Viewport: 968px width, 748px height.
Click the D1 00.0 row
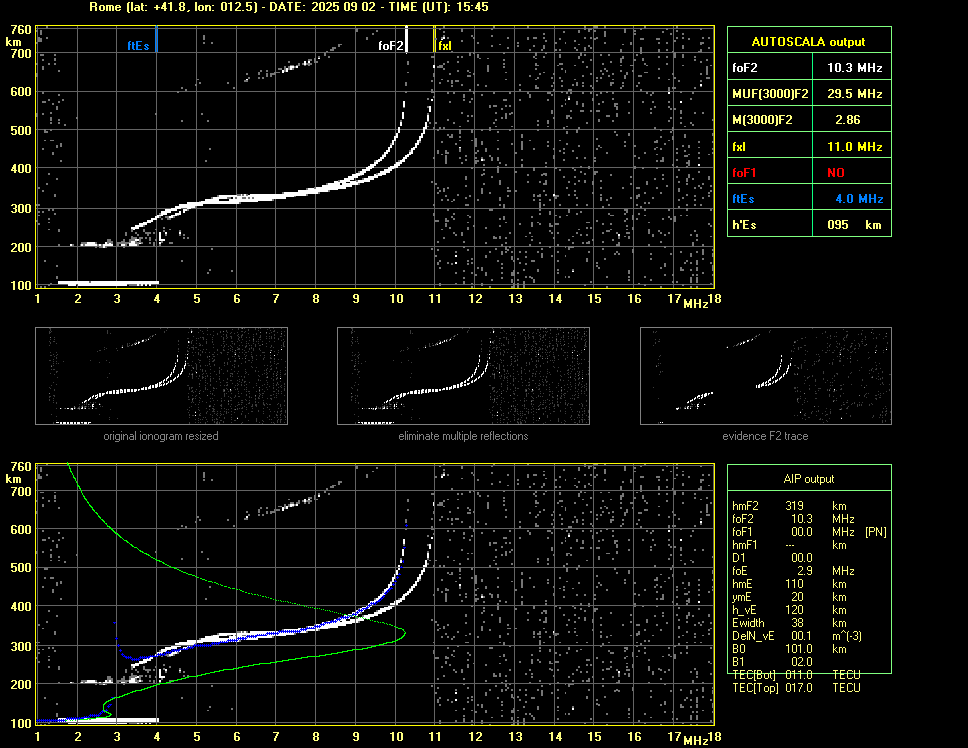pos(772,558)
